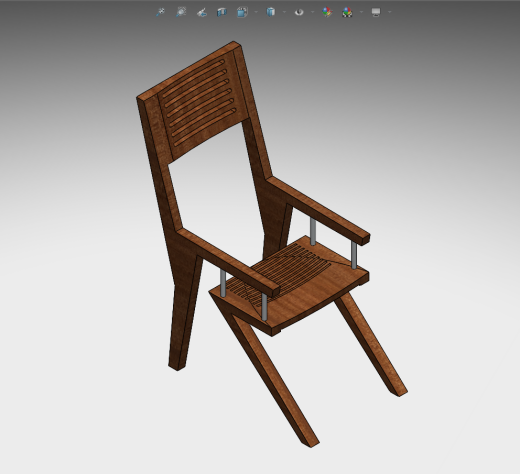Image resolution: width=520 pixels, height=474 pixels.
Task: Click the Apply Scene icon
Action: point(347,12)
